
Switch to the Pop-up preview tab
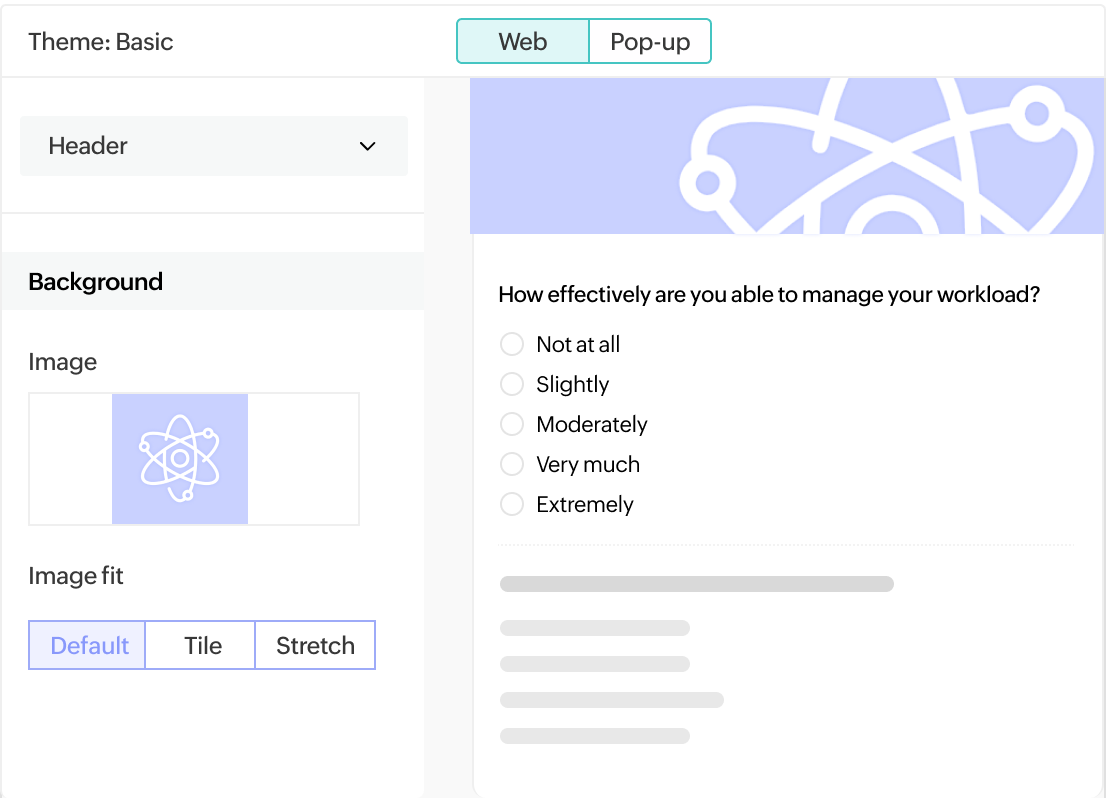pyautogui.click(x=650, y=42)
